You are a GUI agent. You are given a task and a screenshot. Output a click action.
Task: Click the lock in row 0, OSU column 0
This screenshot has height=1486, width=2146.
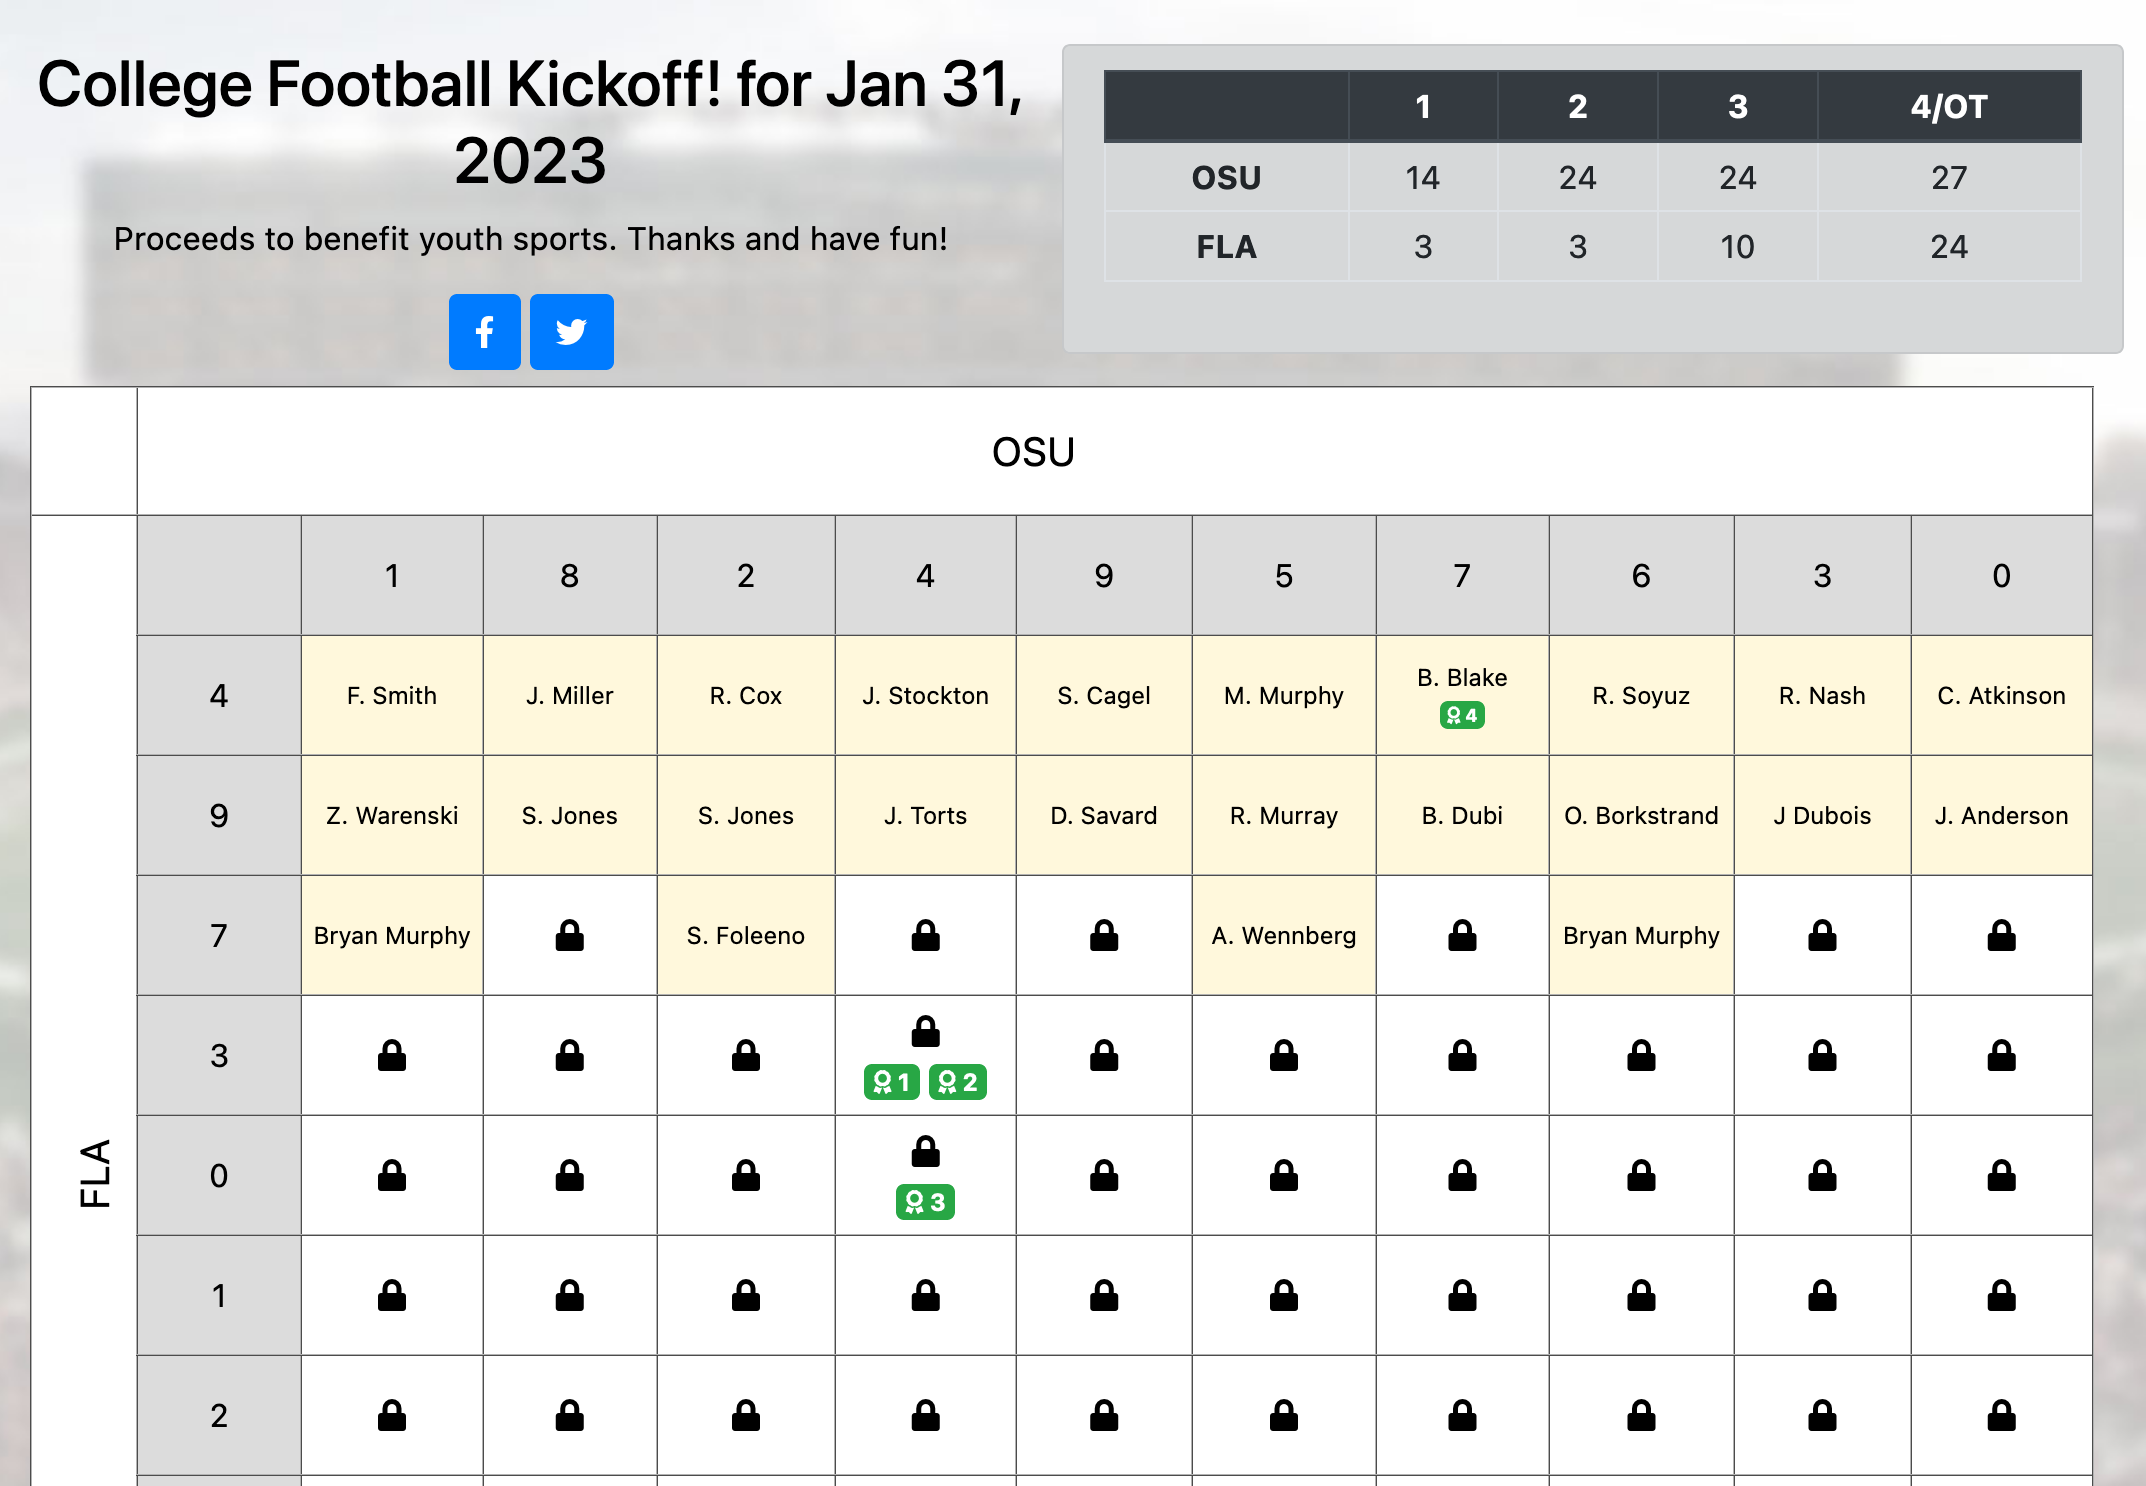click(2002, 1176)
